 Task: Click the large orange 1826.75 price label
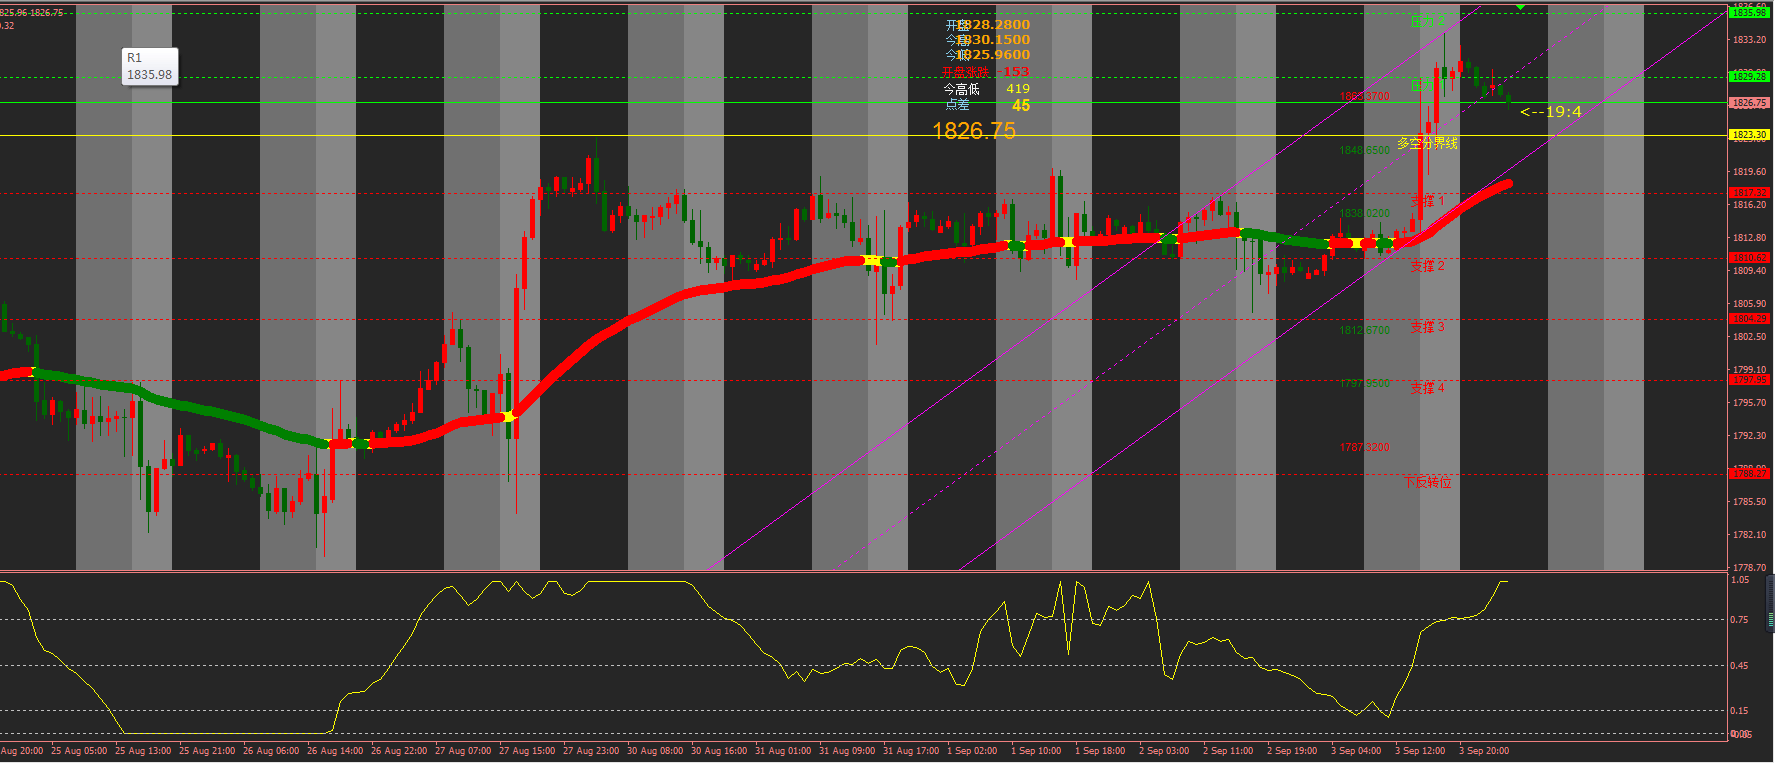(x=973, y=131)
